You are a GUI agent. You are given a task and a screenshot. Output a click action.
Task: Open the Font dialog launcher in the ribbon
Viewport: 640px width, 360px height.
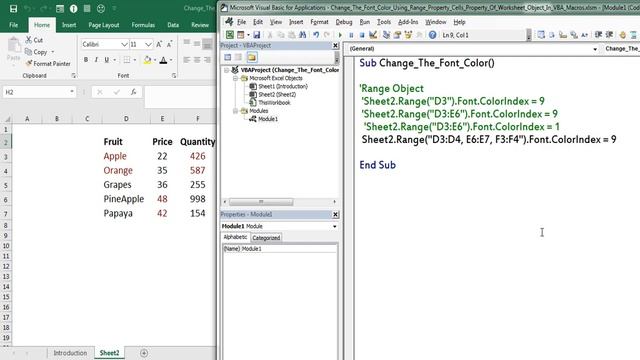174,76
